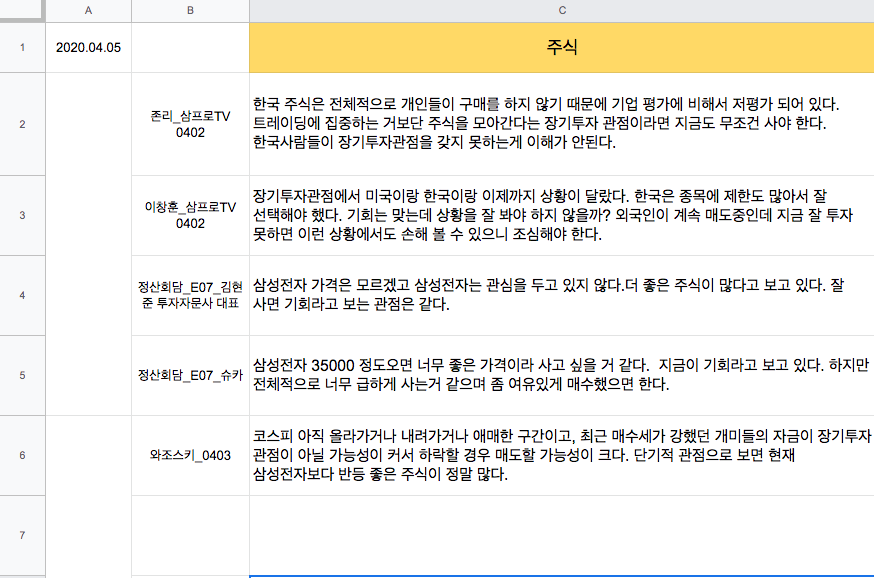Viewport: 874px width, 578px height.
Task: Select row 7 header
Action: point(22,535)
